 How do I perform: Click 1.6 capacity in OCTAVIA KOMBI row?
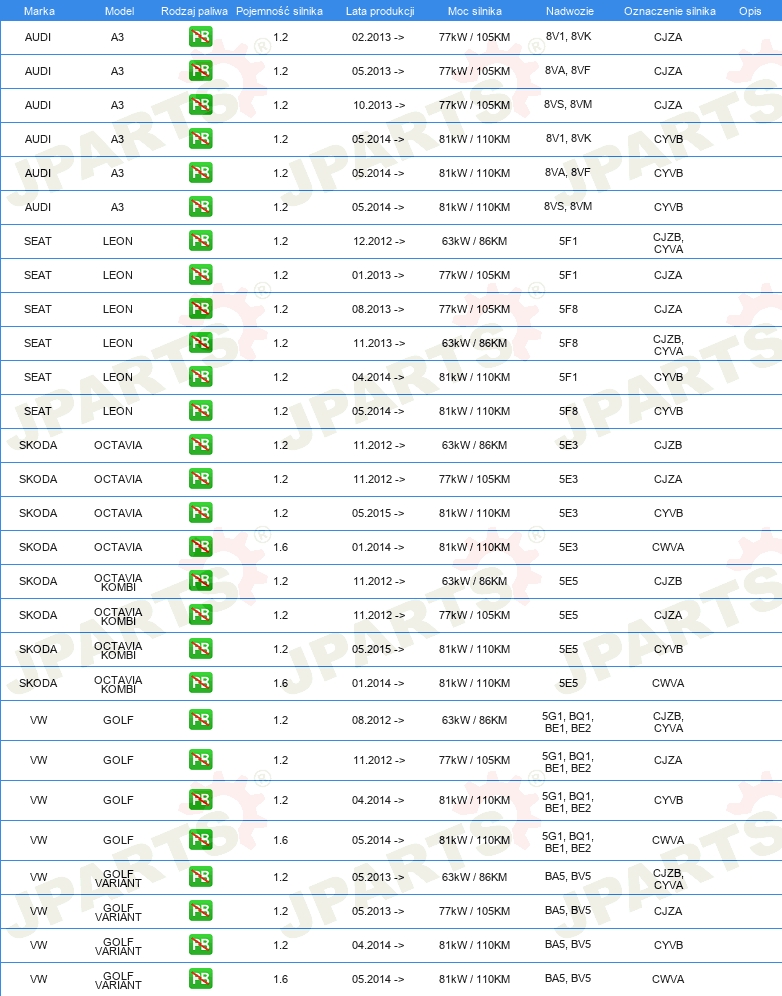point(280,683)
